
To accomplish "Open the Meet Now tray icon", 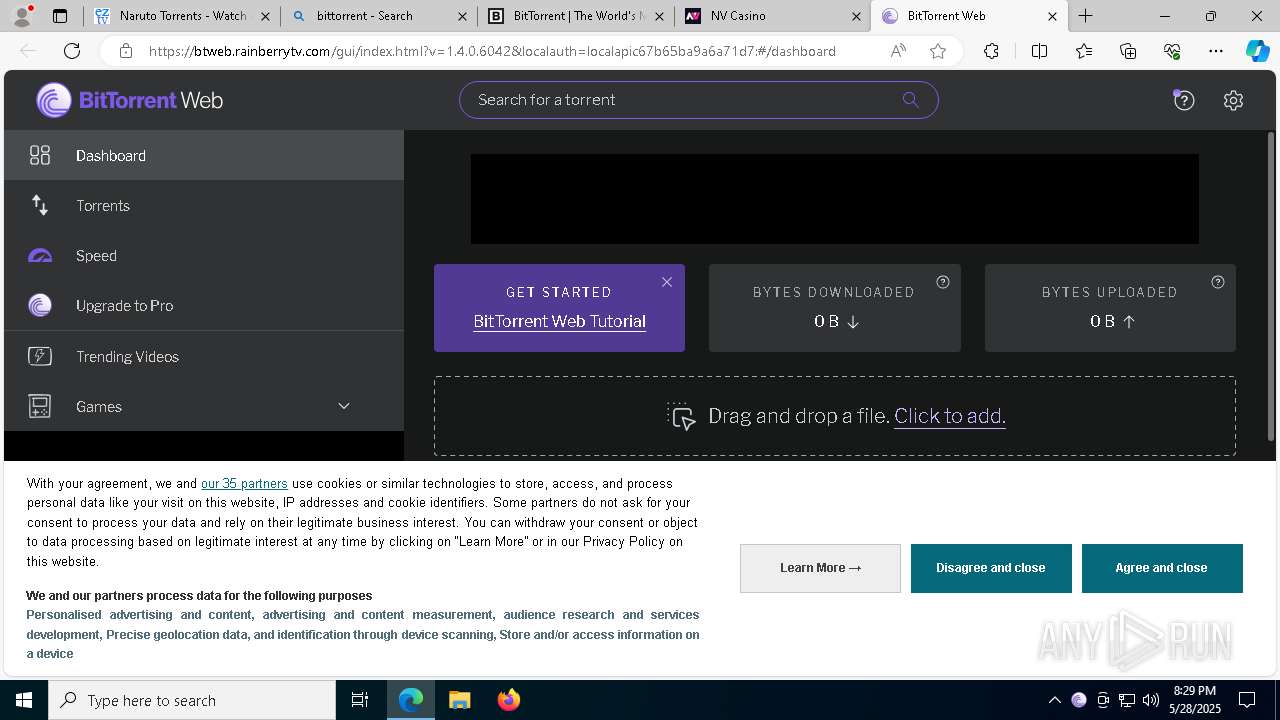I will click(x=1103, y=700).
